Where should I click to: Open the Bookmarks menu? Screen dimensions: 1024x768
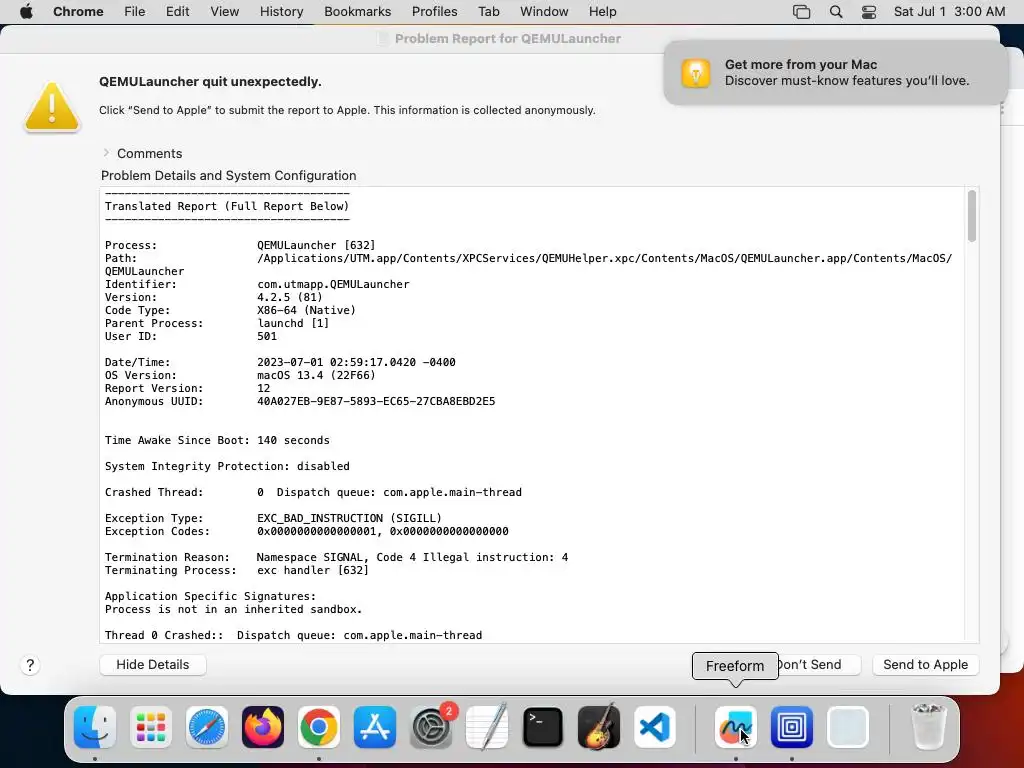point(358,12)
